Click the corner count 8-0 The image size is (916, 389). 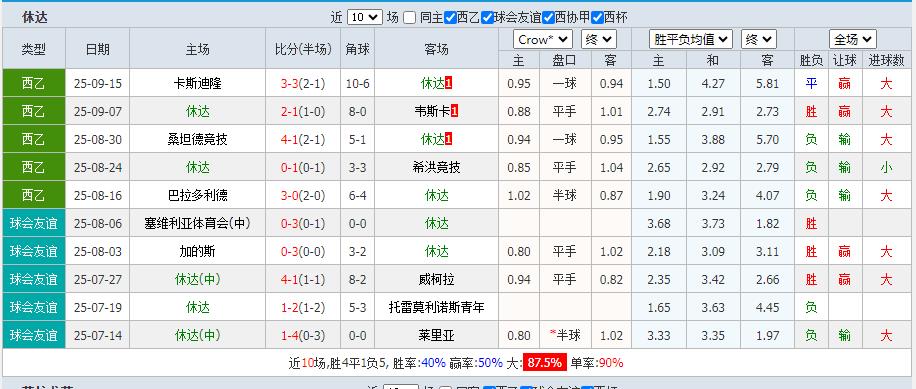tap(358, 111)
